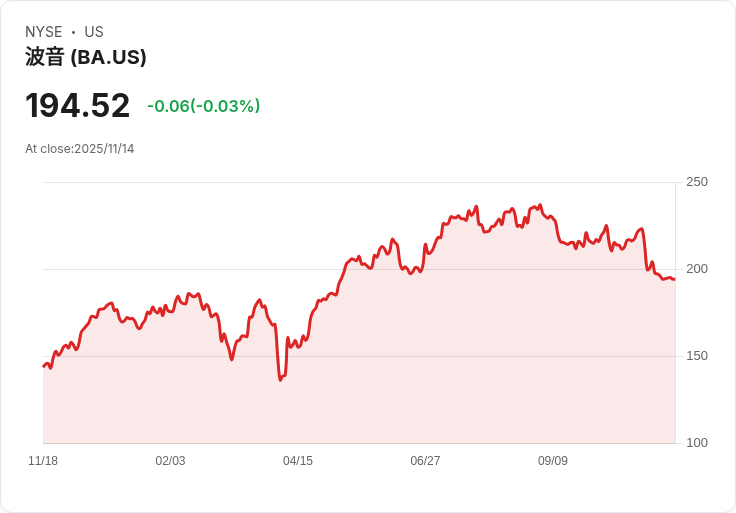The width and height of the screenshot is (736, 513).
Task: Click the 250 y-axis label
Action: [x=697, y=182]
